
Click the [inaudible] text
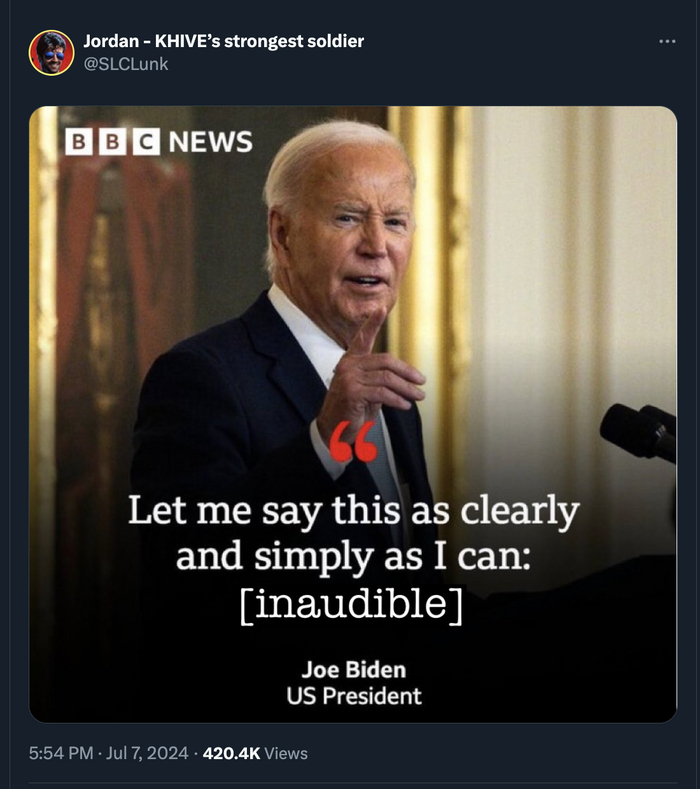pyautogui.click(x=353, y=604)
